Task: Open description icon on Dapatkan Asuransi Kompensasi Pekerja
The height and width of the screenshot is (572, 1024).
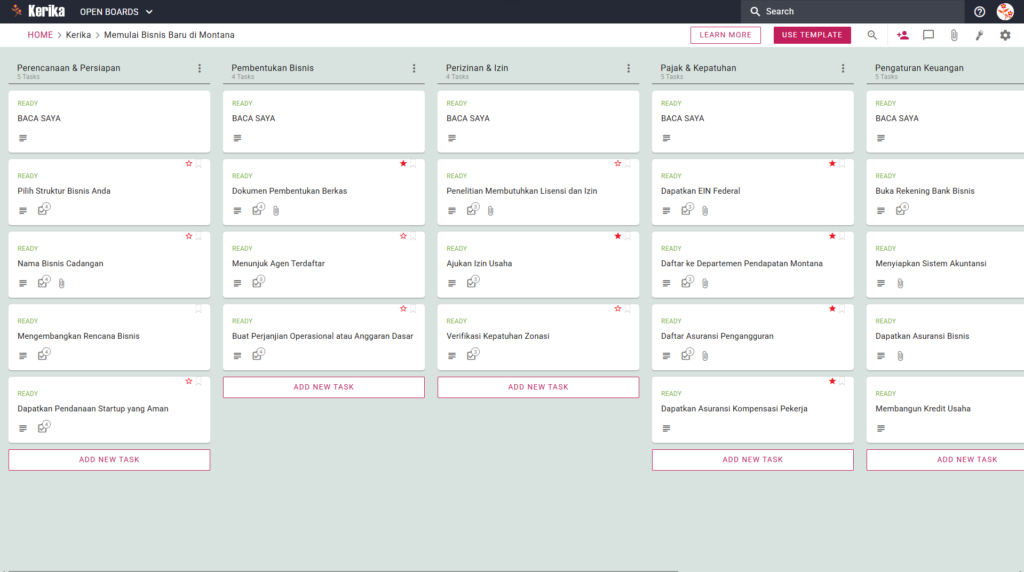Action: 666,428
